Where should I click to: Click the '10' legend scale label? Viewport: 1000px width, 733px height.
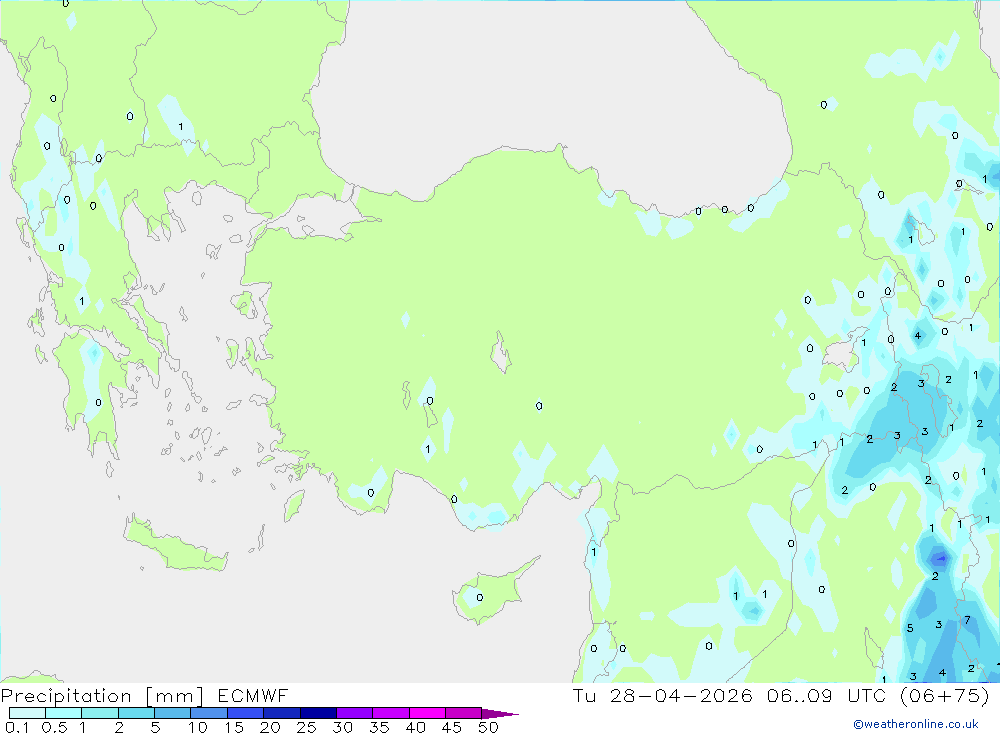click(198, 727)
